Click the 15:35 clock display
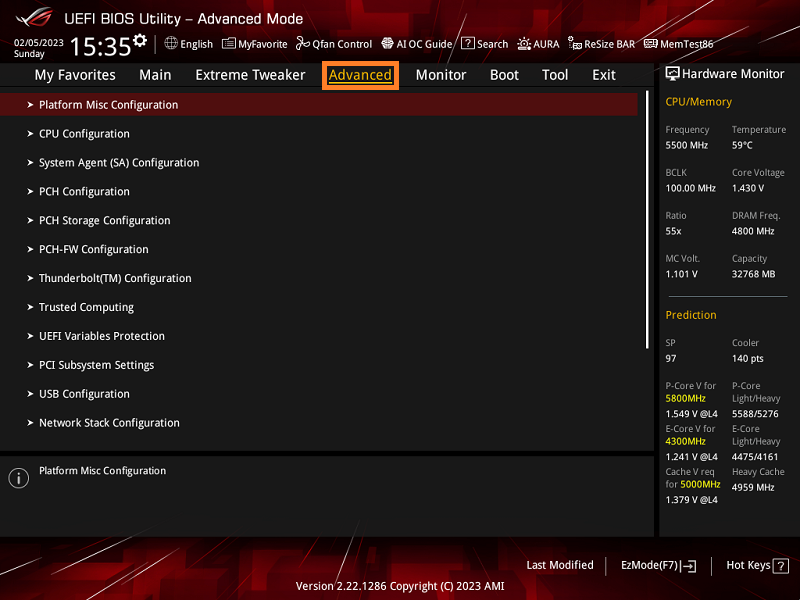 tap(101, 46)
